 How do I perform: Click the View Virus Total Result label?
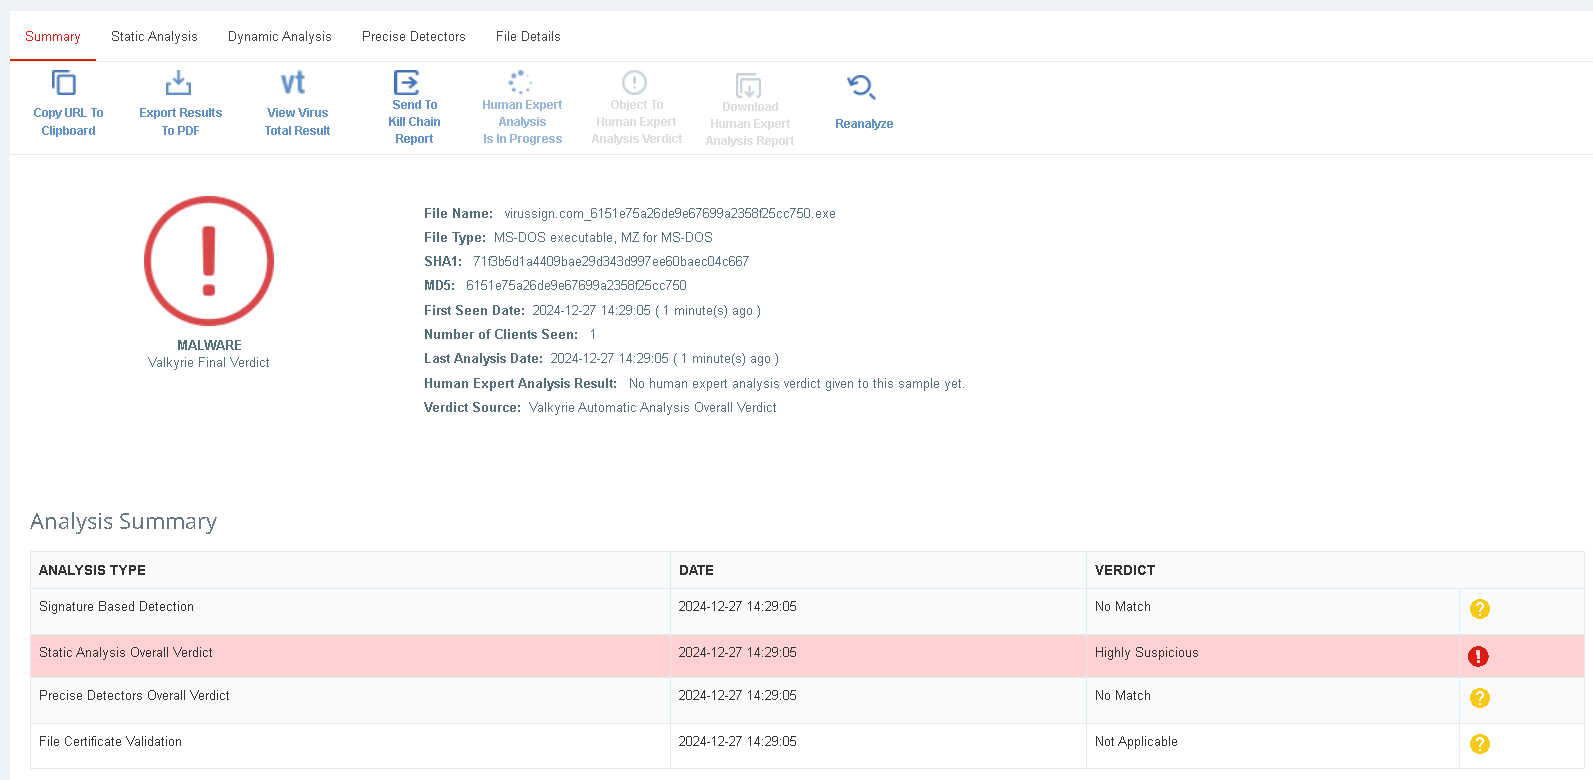(297, 122)
